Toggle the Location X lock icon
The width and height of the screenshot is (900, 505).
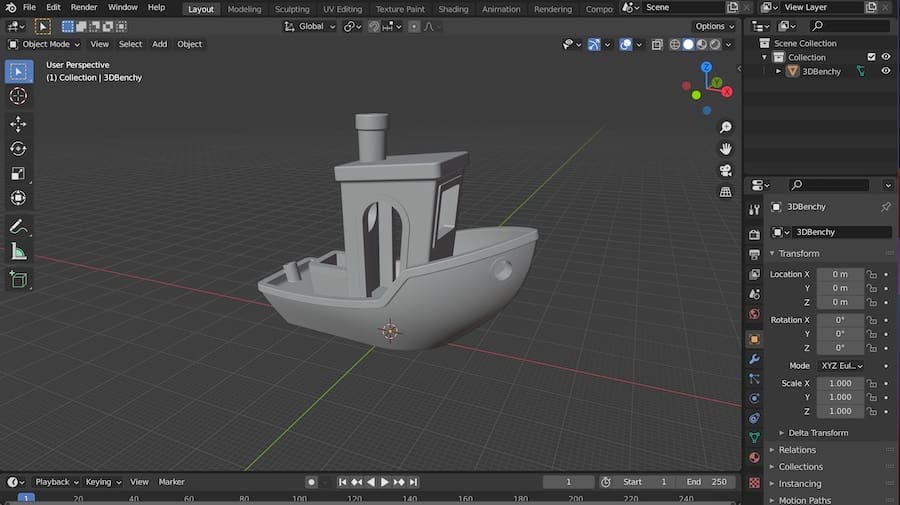click(872, 274)
